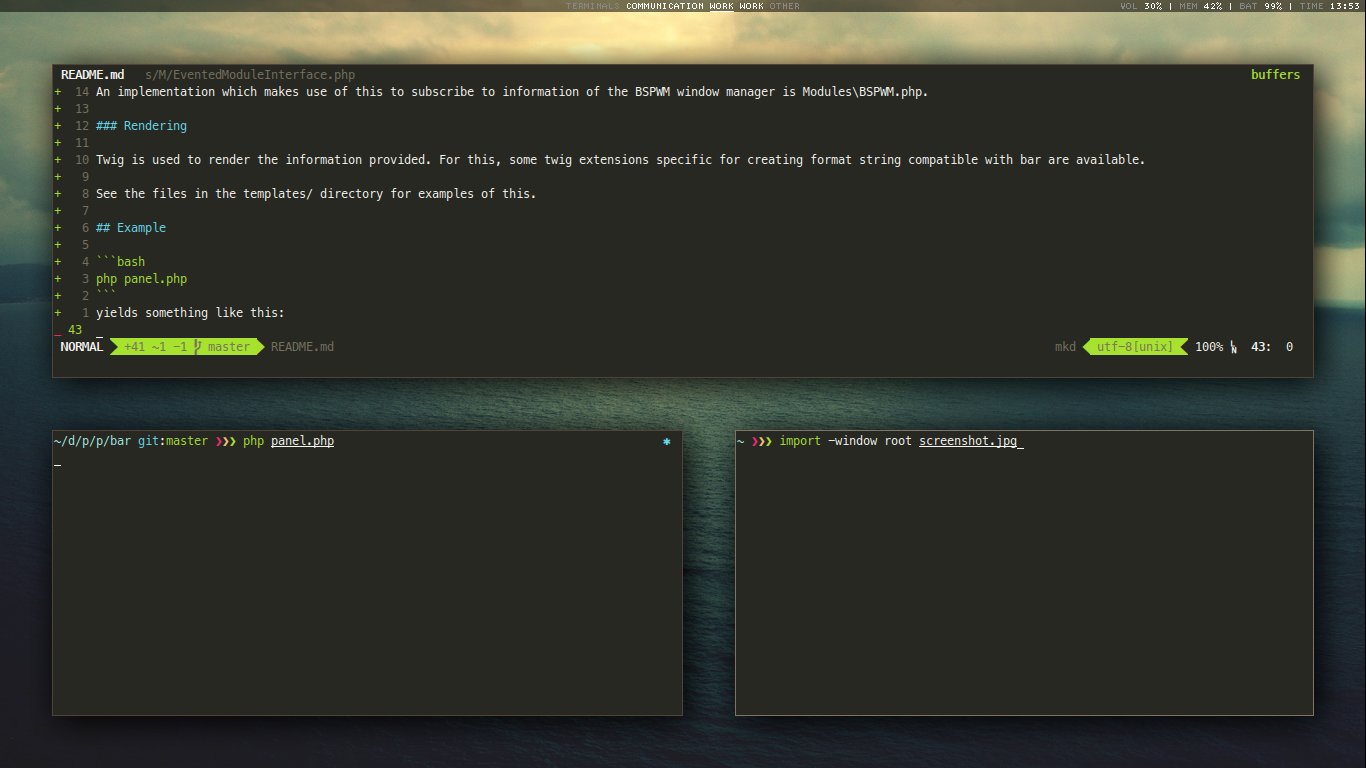Click the green 'buffers' label
The height and width of the screenshot is (768, 1366).
tap(1275, 75)
